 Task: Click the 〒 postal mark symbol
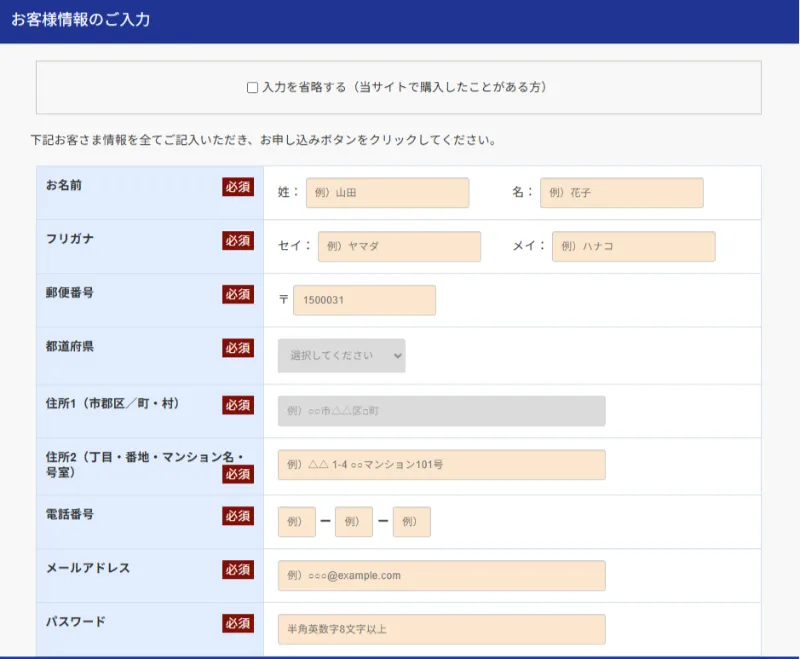(284, 300)
